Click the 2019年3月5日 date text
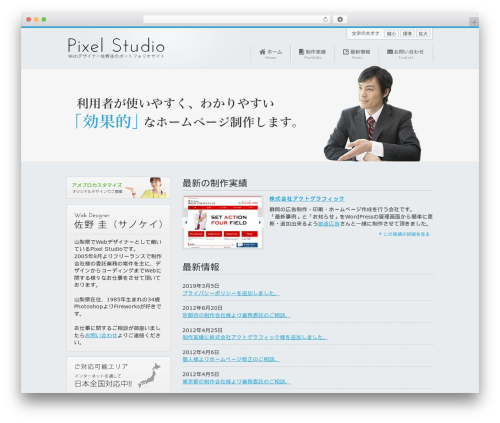The height and width of the screenshot is (423, 500). (201, 286)
